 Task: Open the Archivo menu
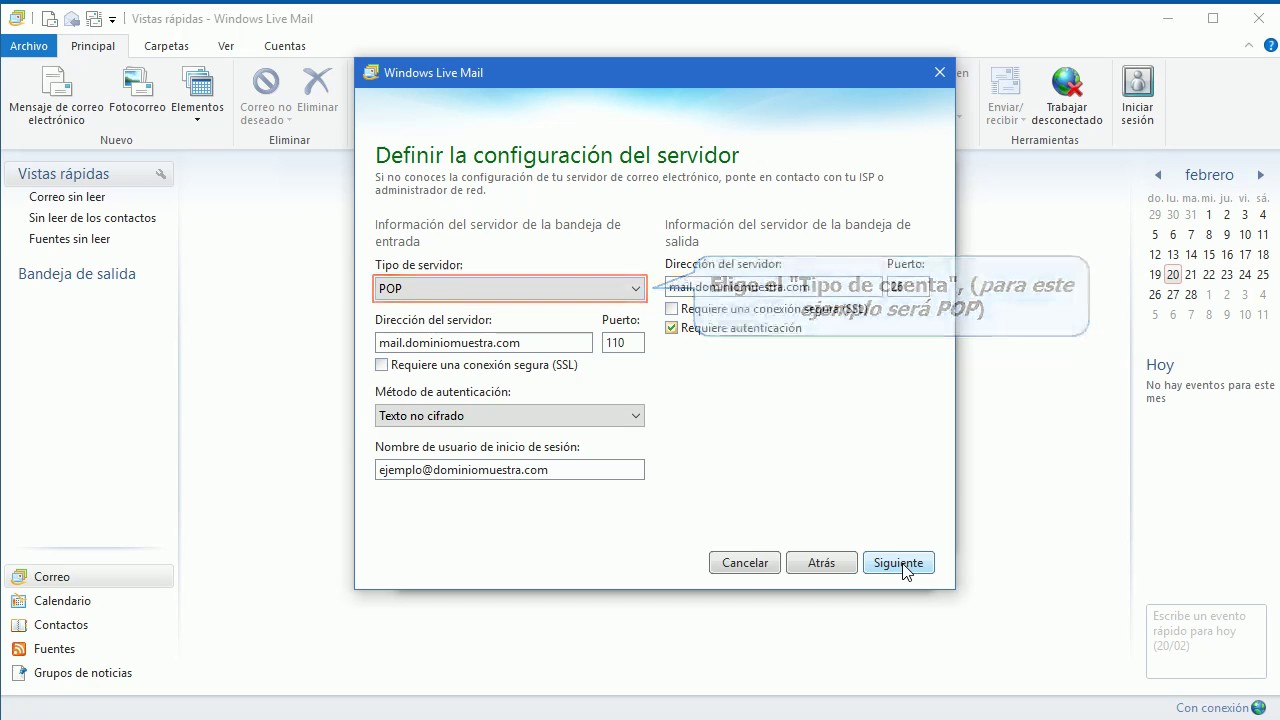pos(29,46)
